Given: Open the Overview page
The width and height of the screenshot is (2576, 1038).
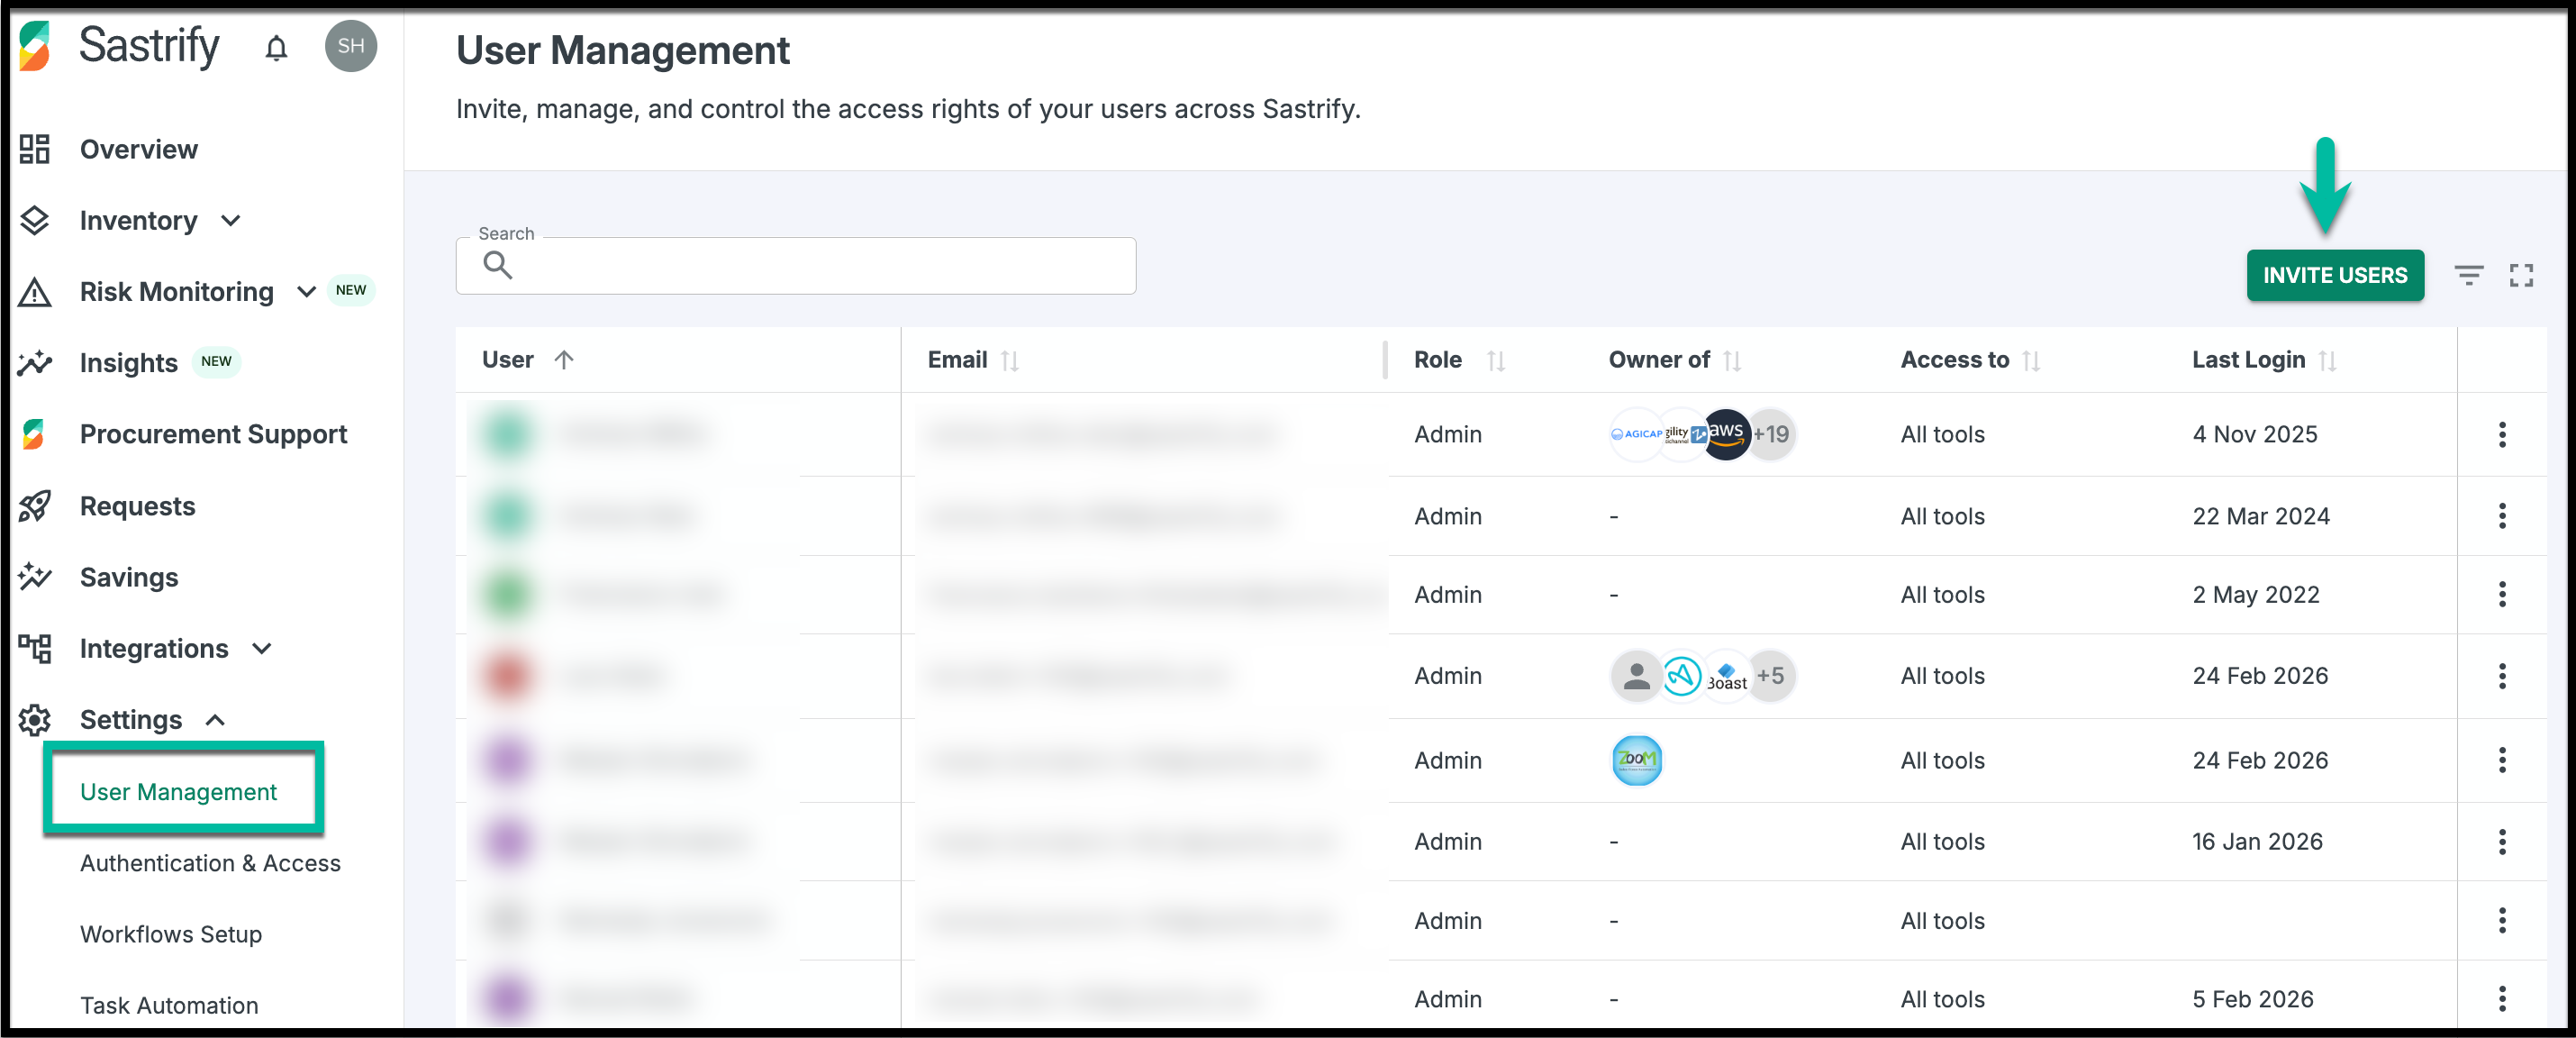Looking at the screenshot, I should [x=138, y=149].
